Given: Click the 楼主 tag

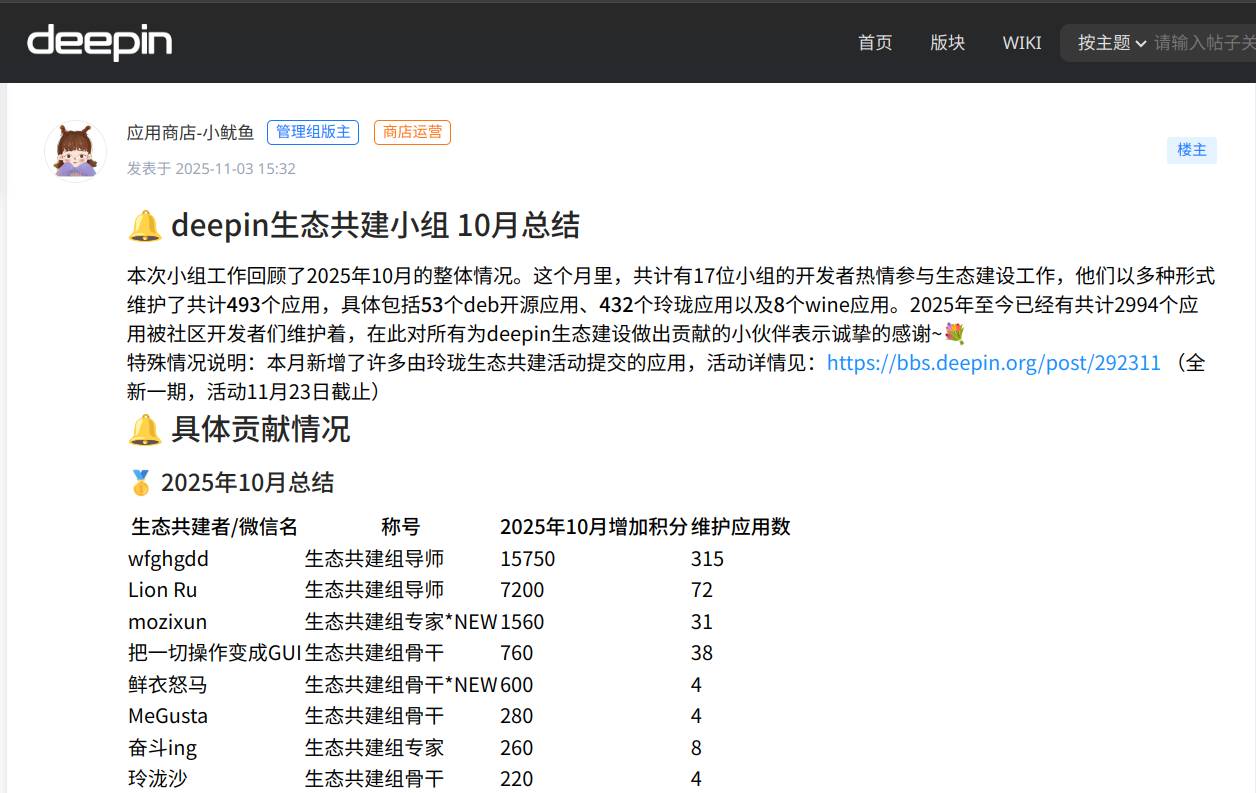Looking at the screenshot, I should point(1192,150).
